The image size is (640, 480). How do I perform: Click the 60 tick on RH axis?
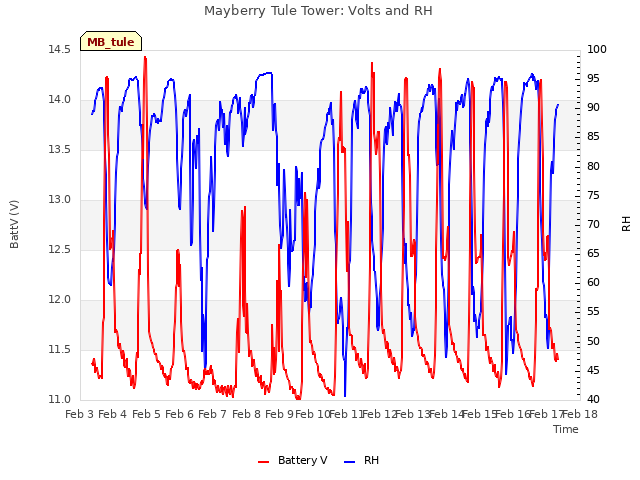(593, 283)
